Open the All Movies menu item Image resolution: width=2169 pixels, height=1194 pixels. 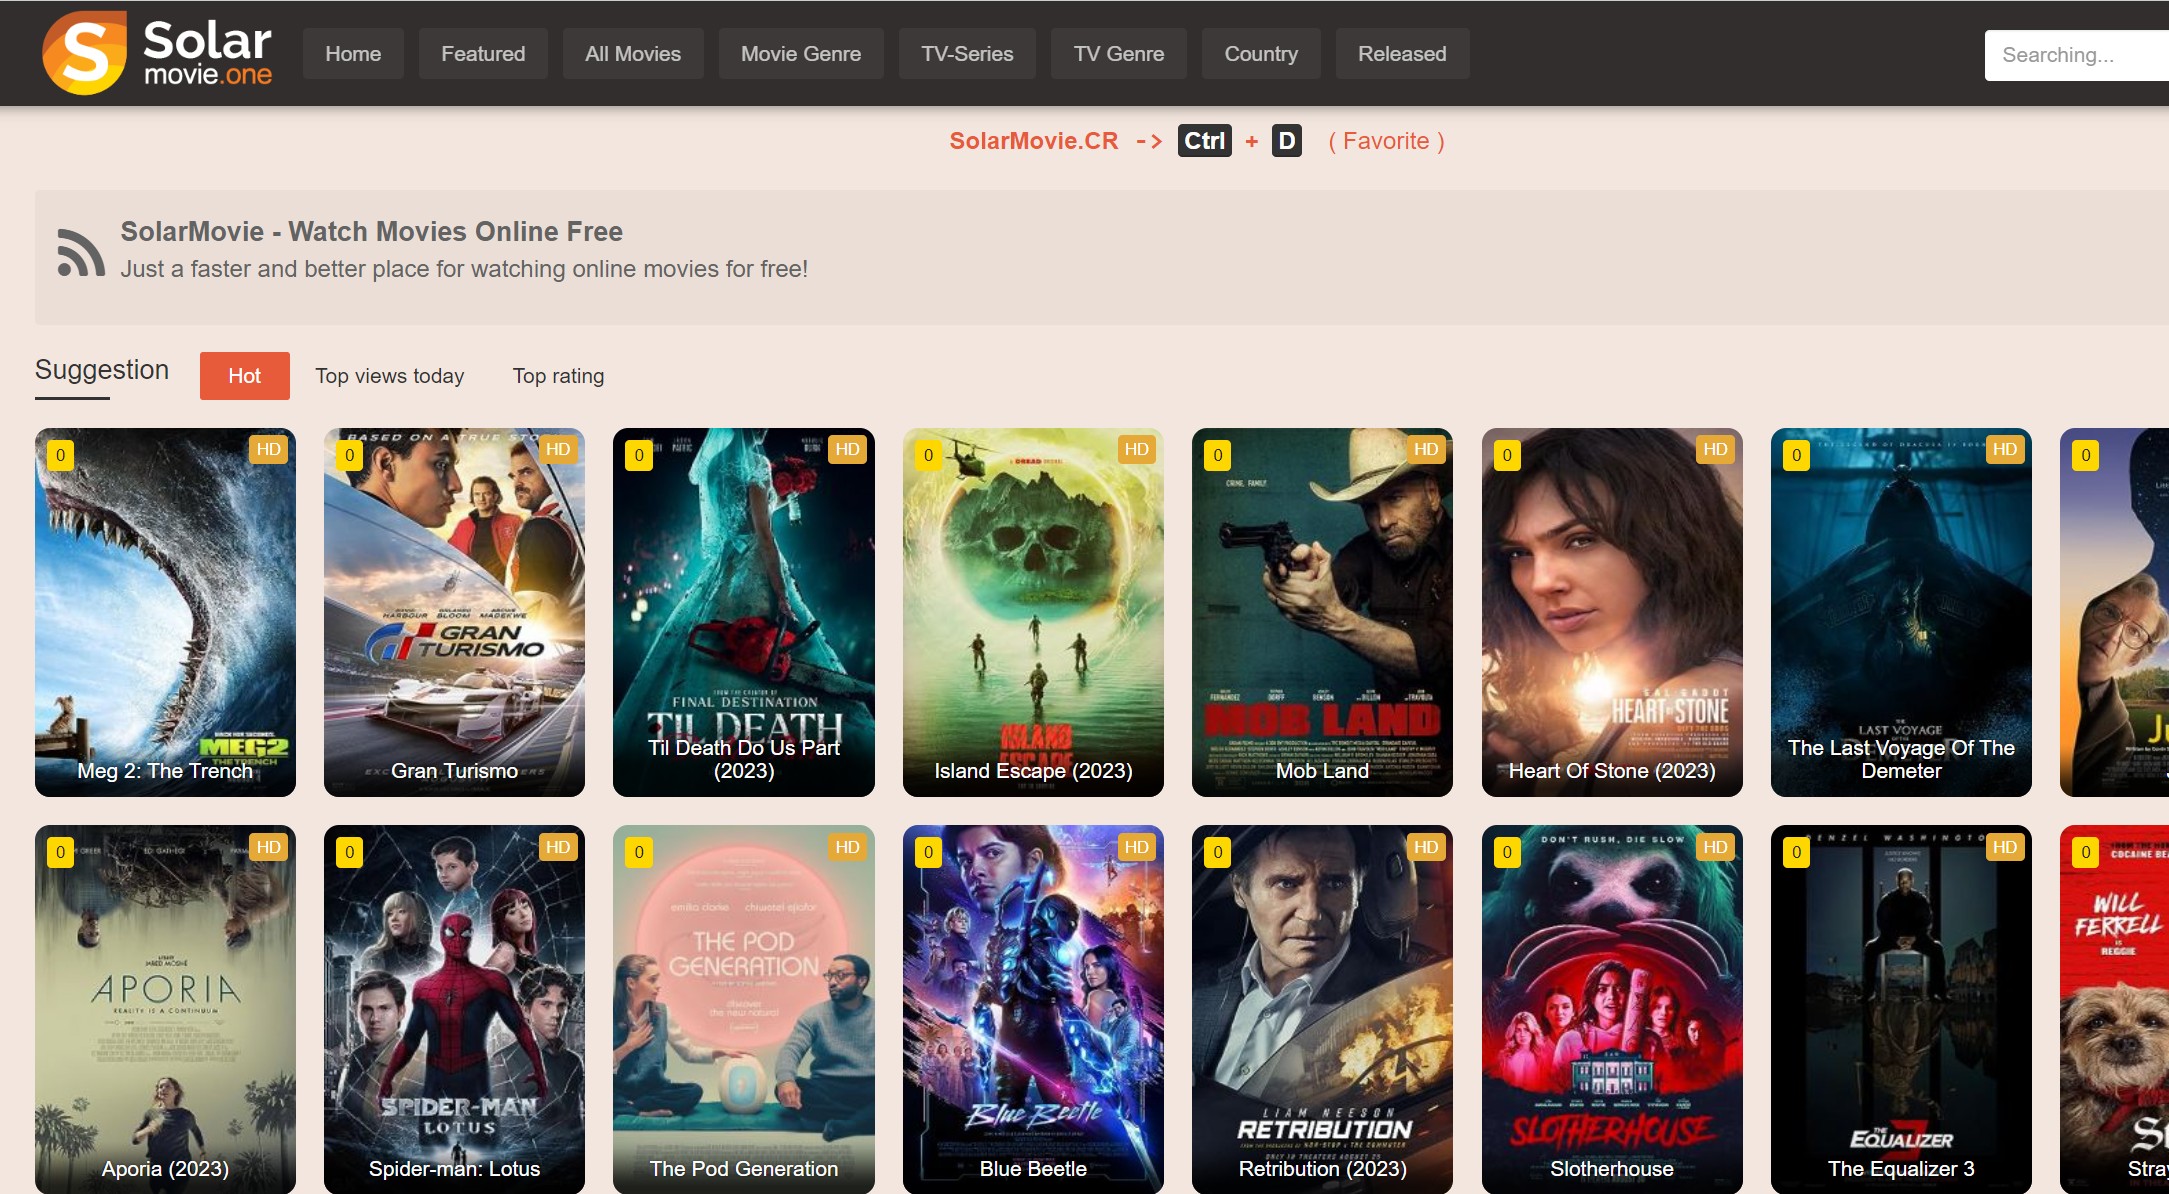[631, 54]
